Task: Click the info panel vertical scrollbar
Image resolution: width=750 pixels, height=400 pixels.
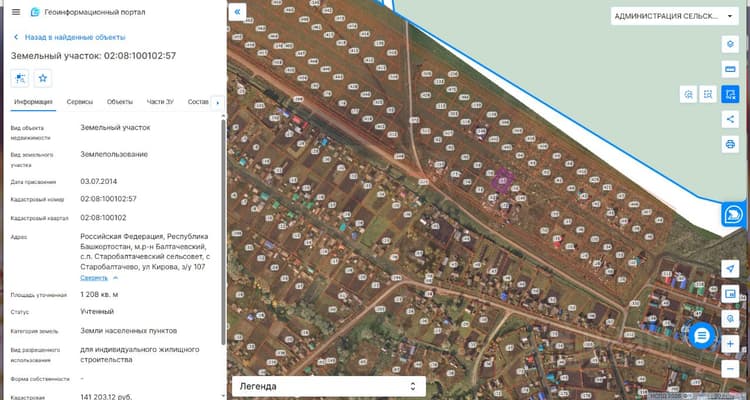Action: click(x=223, y=232)
